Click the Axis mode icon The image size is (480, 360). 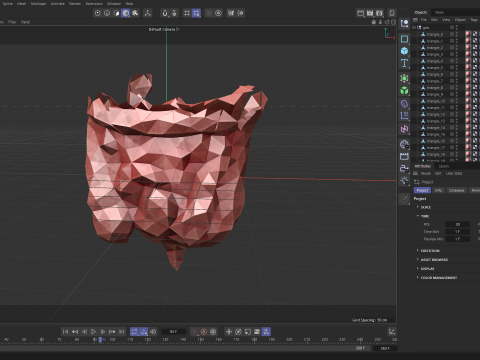tap(147, 13)
